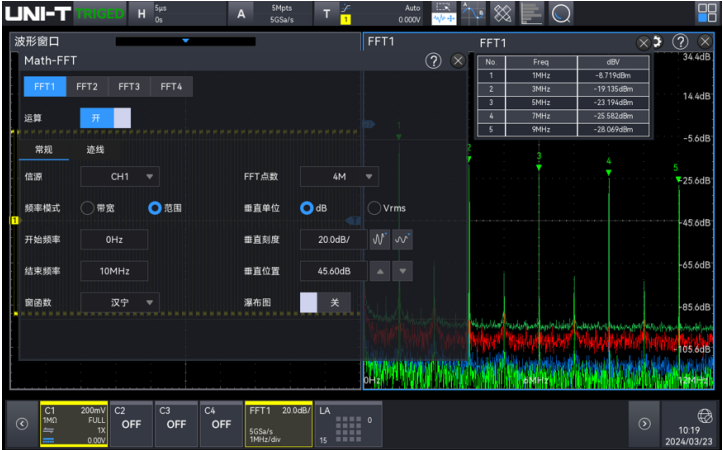The height and width of the screenshot is (450, 723).
Task: Click the cursor measurement icon
Action: pos(473,13)
